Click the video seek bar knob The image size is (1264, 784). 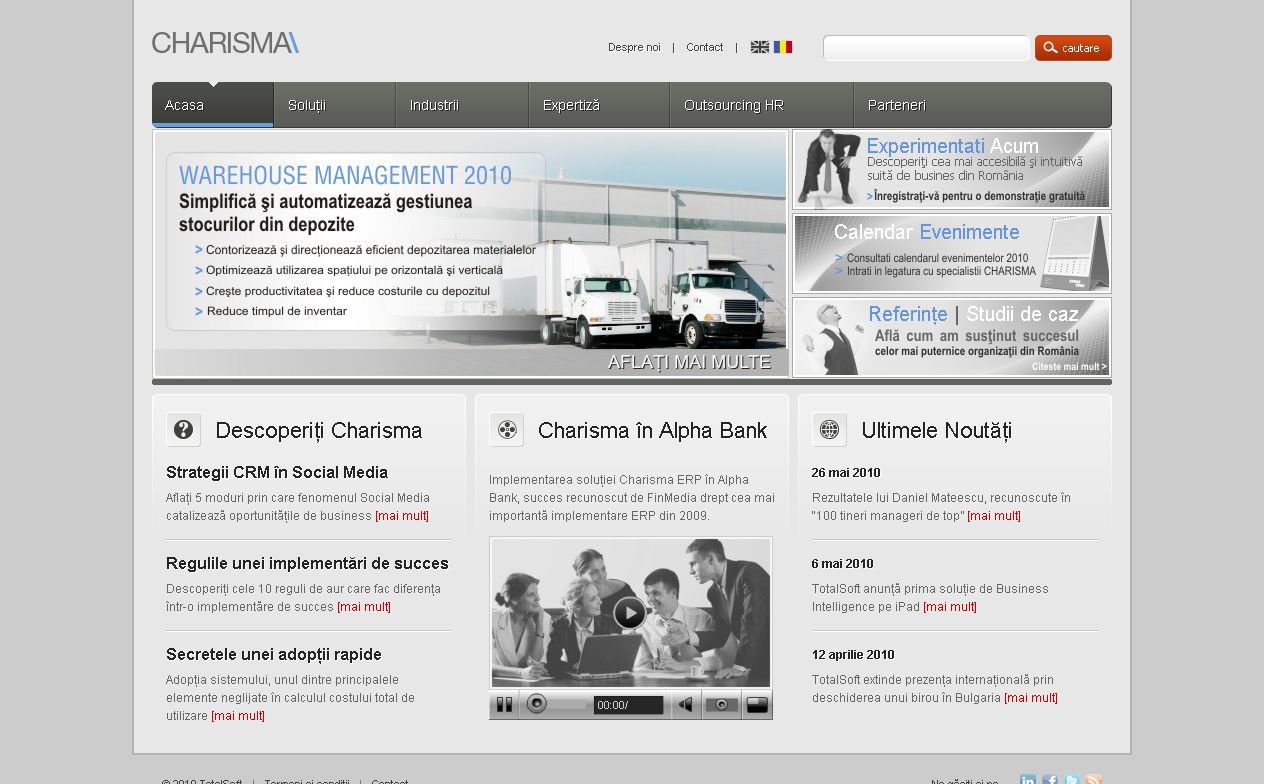(x=537, y=704)
